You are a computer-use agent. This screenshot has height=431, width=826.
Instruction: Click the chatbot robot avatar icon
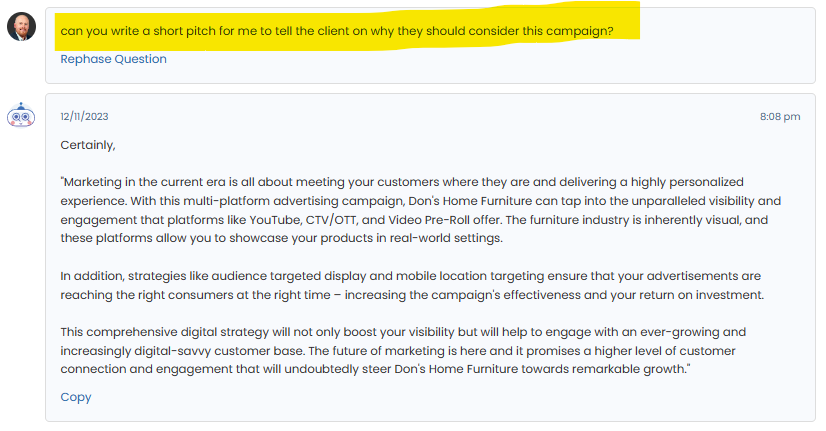(x=20, y=116)
